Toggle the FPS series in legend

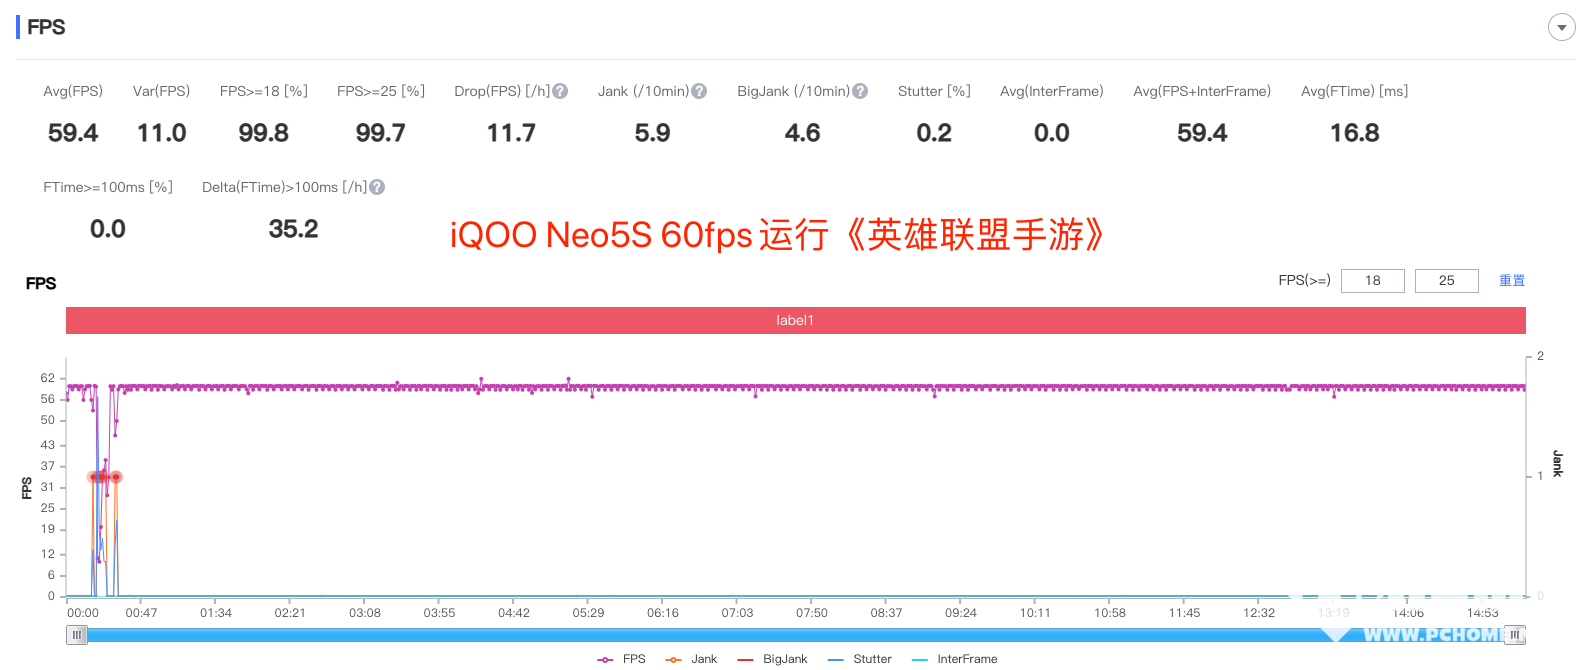[622, 659]
